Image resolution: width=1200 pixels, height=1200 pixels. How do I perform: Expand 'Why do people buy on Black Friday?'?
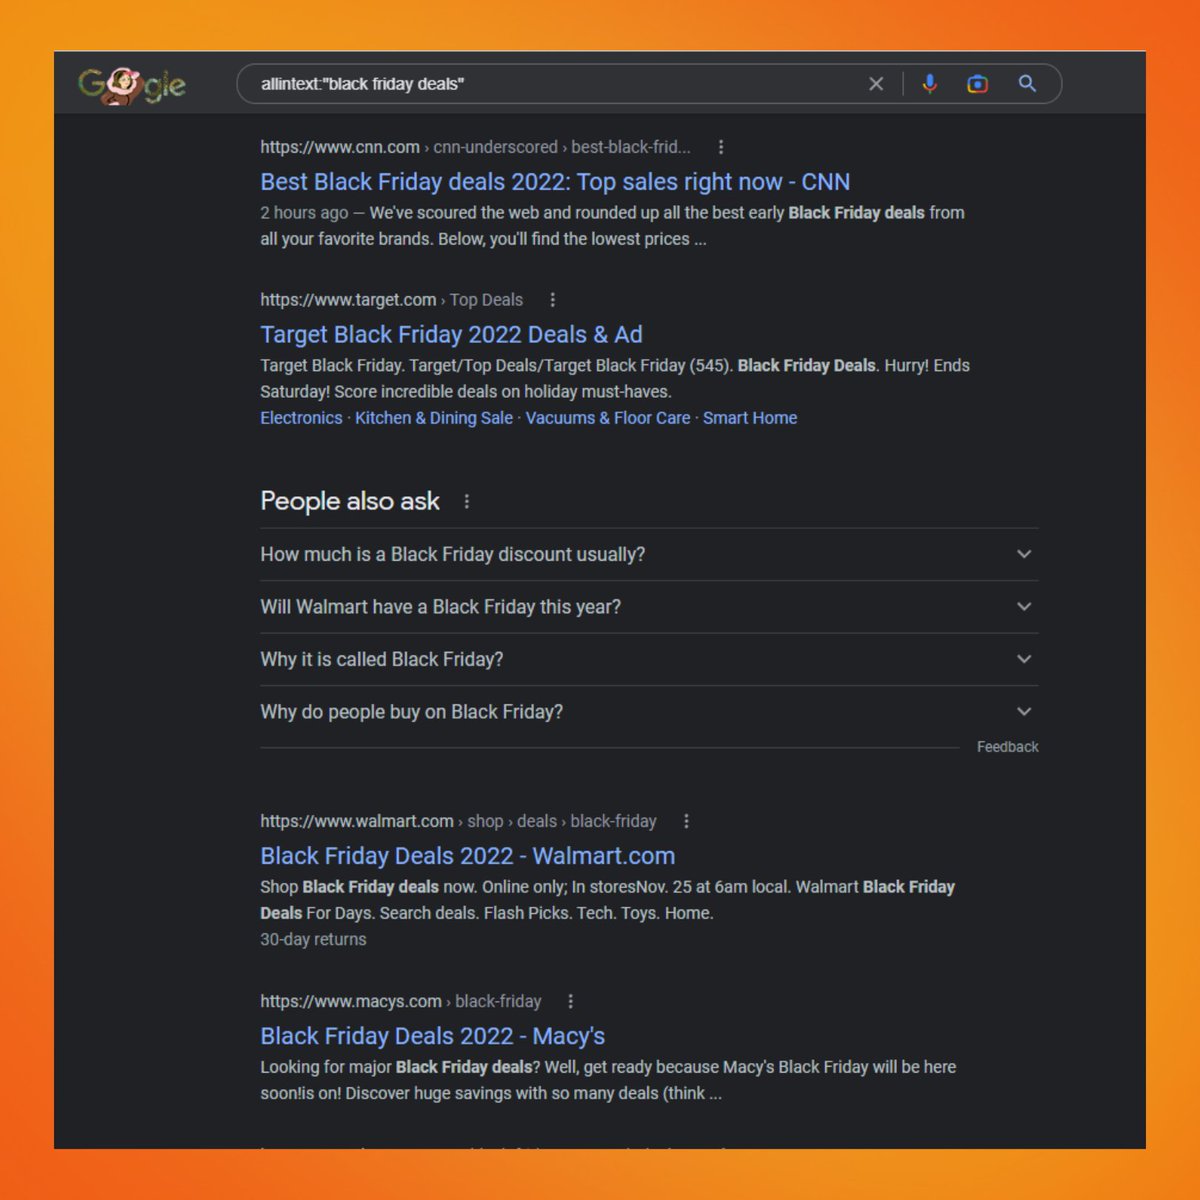coord(649,712)
